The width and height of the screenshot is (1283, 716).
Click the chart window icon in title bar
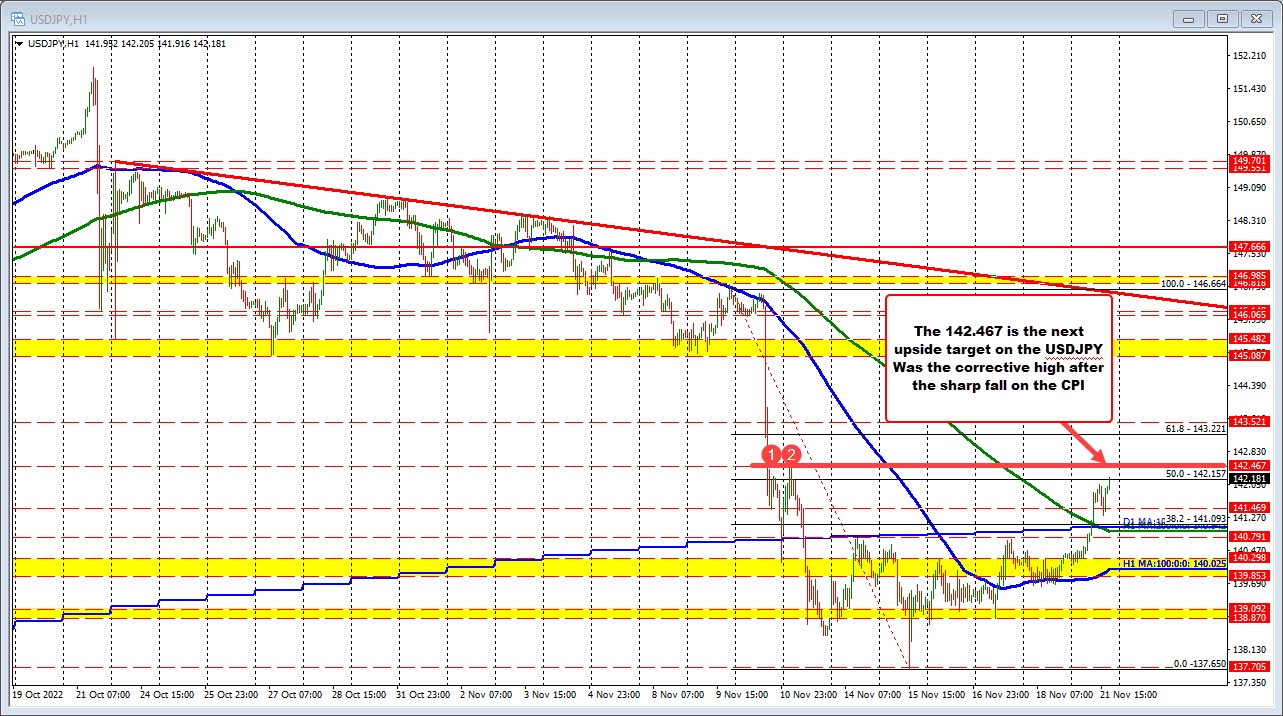[x=16, y=18]
